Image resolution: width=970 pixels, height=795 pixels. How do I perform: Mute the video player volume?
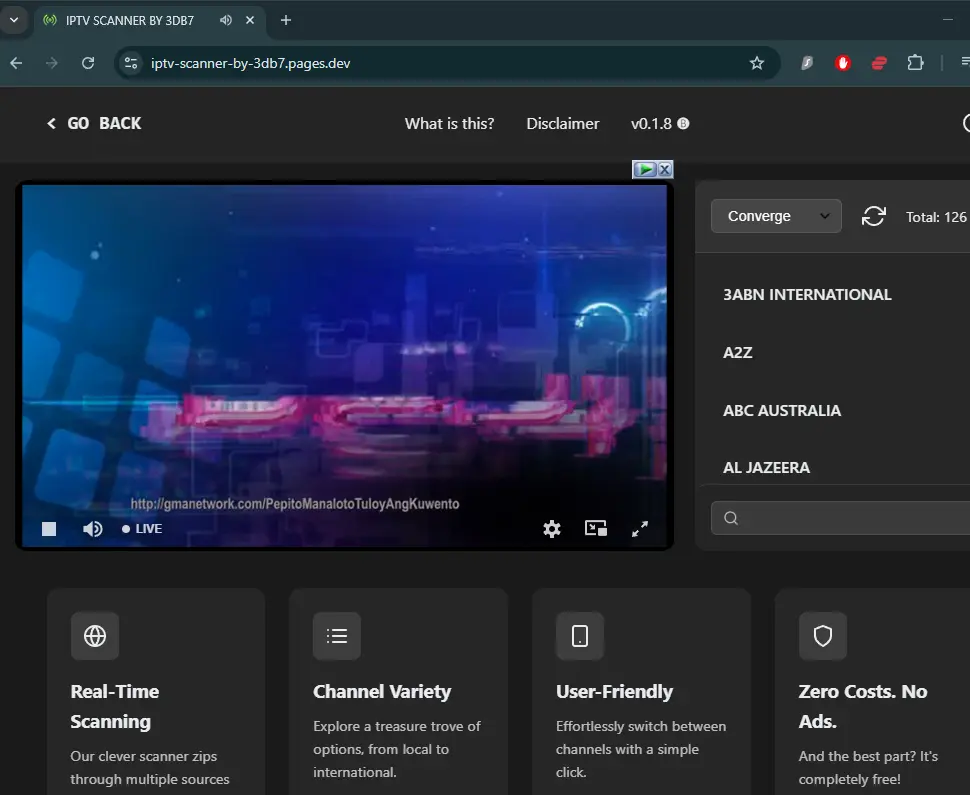pos(93,529)
